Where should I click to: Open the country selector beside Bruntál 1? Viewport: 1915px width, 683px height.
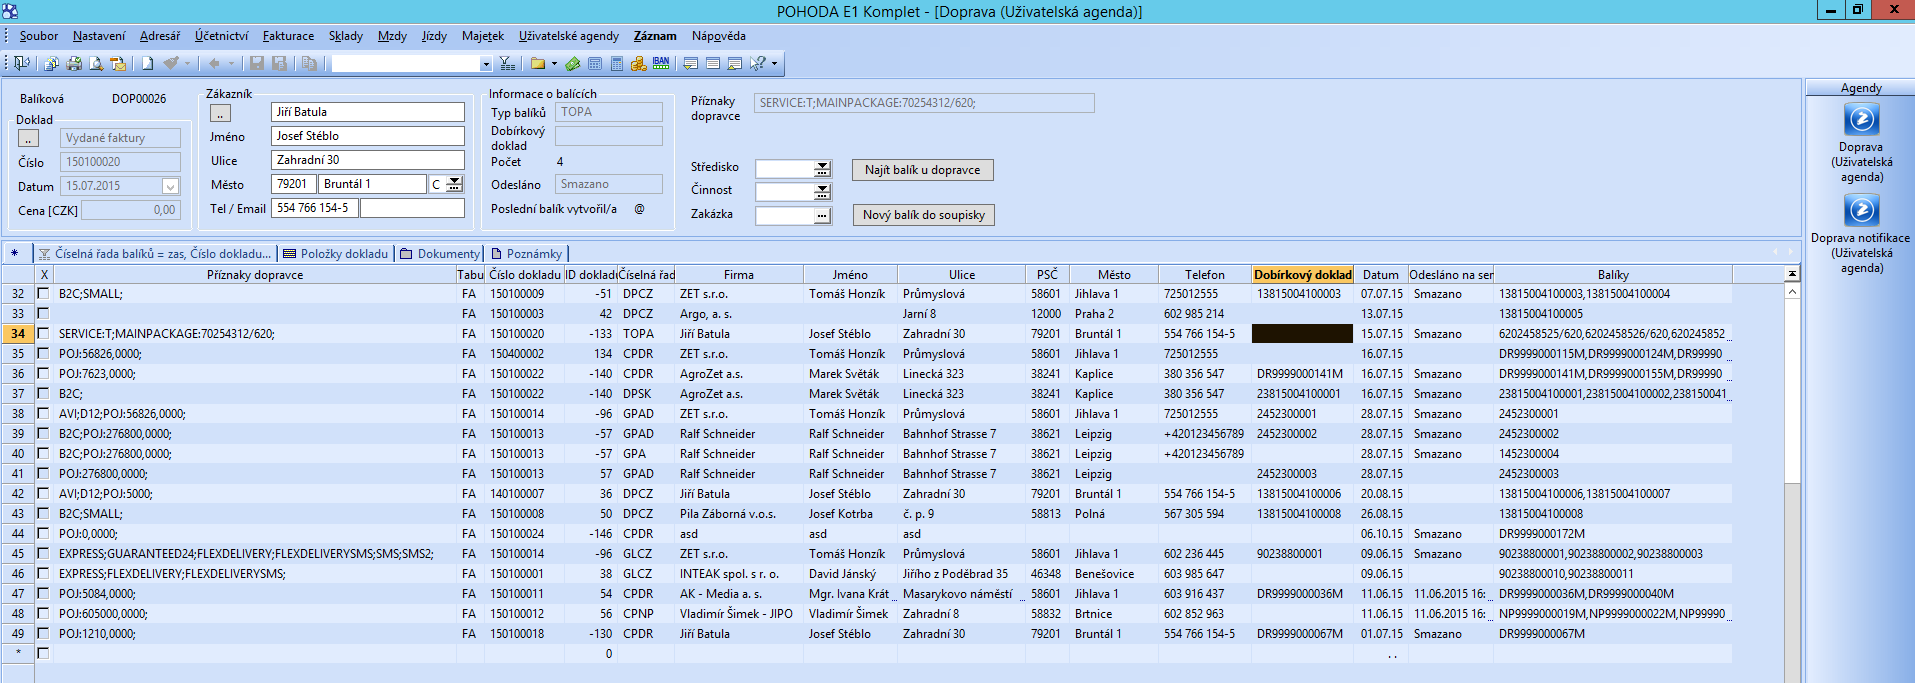[x=454, y=184]
